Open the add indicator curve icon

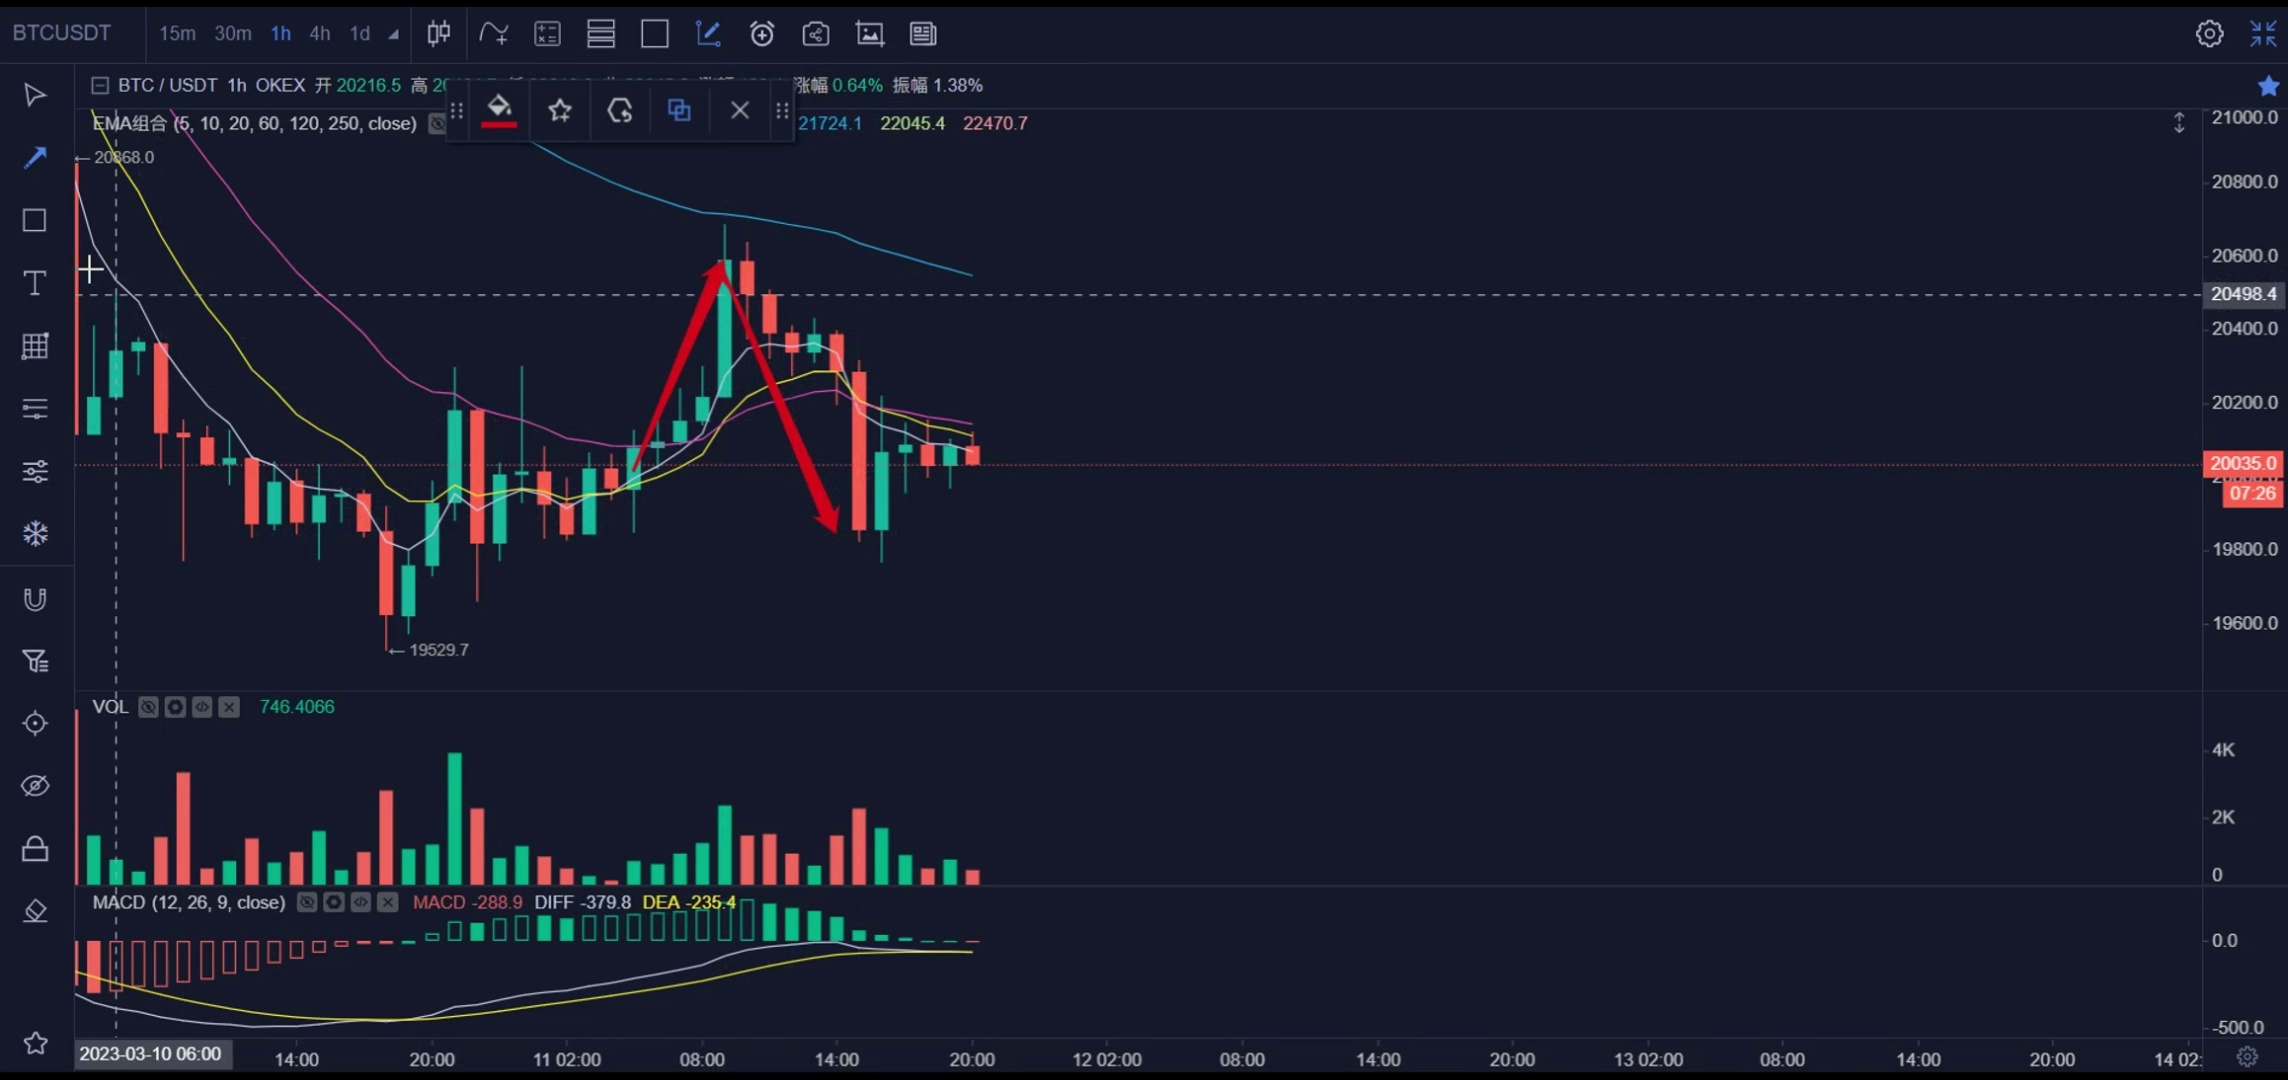click(x=493, y=34)
